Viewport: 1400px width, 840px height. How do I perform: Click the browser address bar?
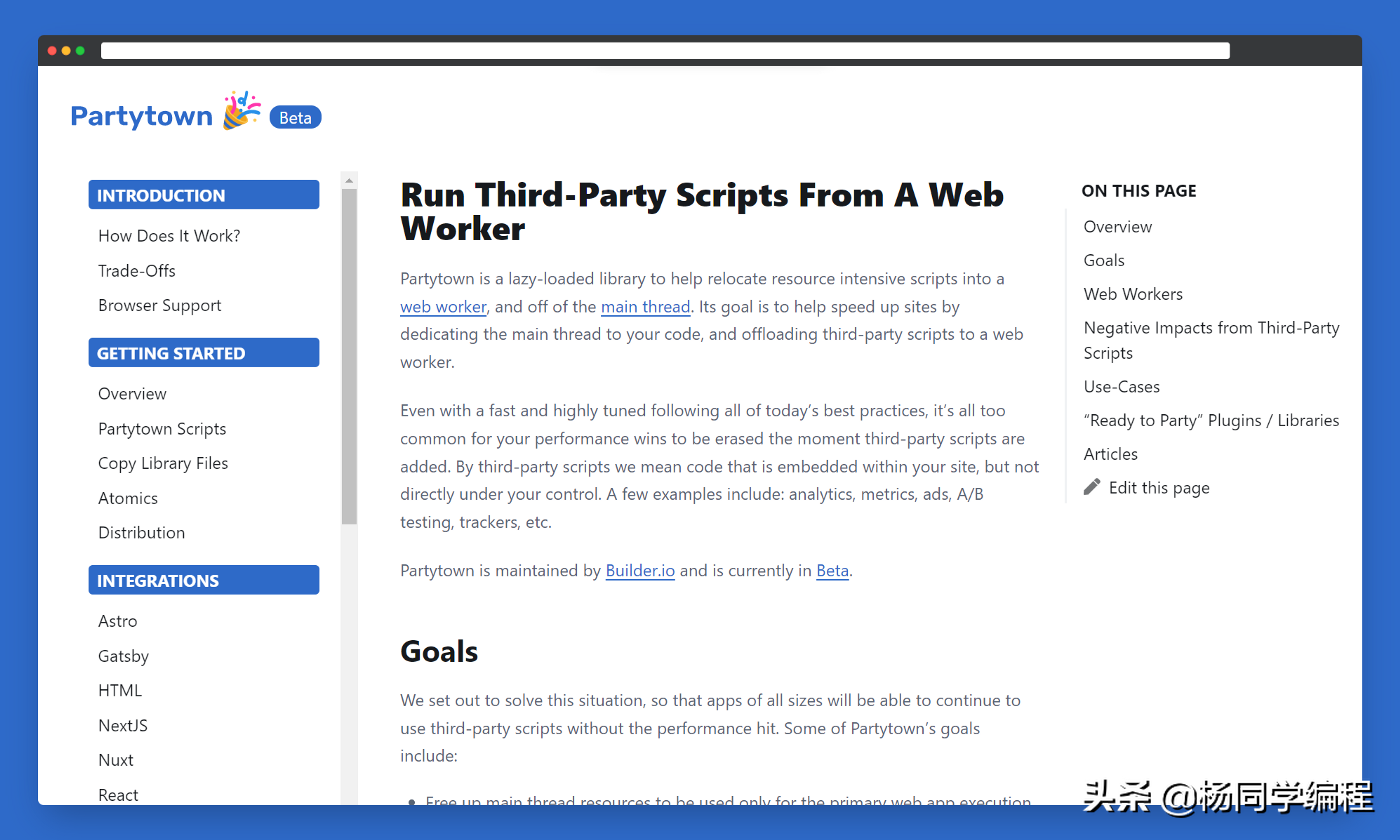click(665, 51)
